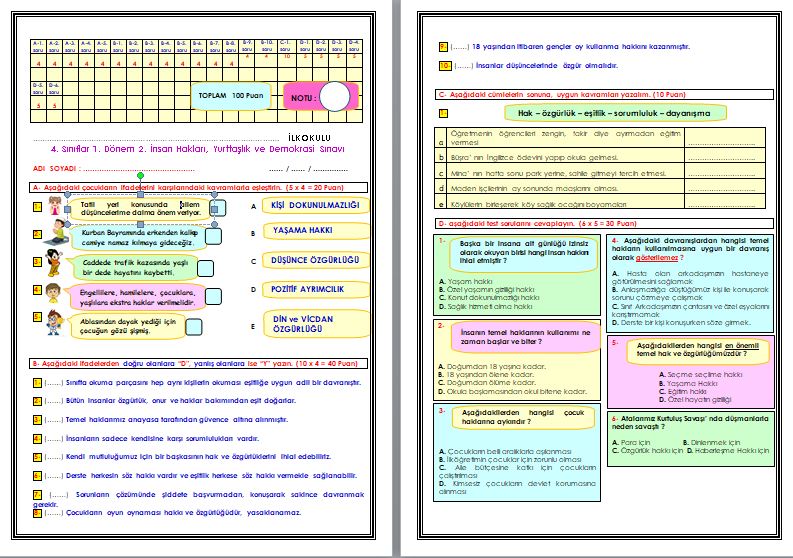
Task: Select the 'KİŞİ DOKUNULMAZLIĞI' concept box
Action: [316, 205]
